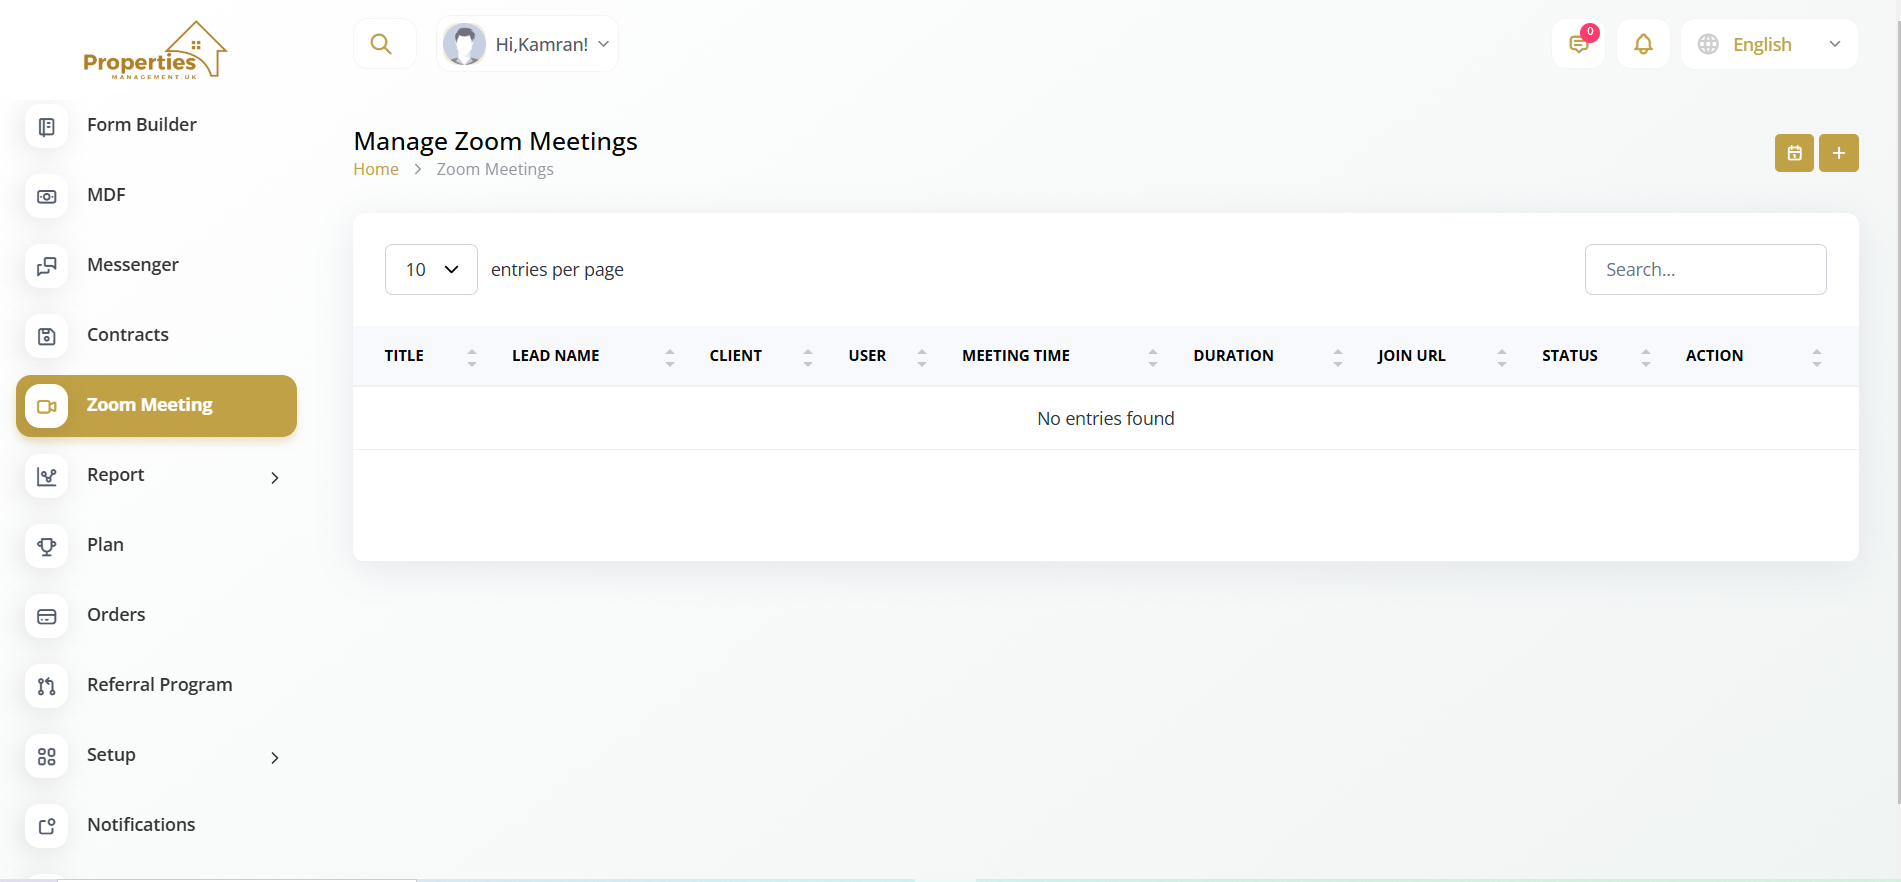Select the Orders menu item
Image resolution: width=1901 pixels, height=882 pixels.
click(x=116, y=615)
